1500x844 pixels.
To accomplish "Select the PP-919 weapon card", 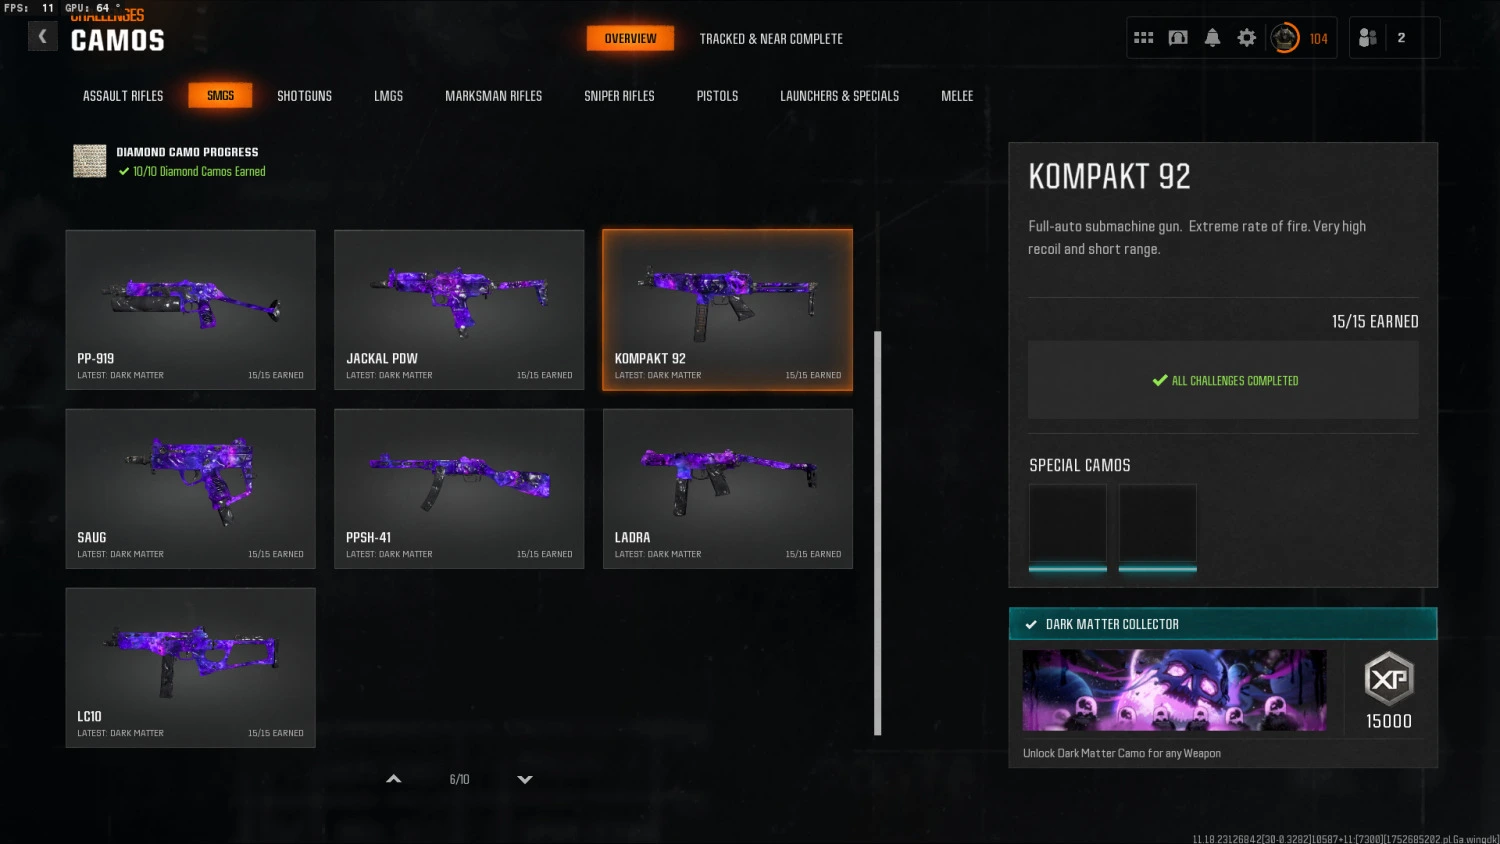I will point(190,310).
